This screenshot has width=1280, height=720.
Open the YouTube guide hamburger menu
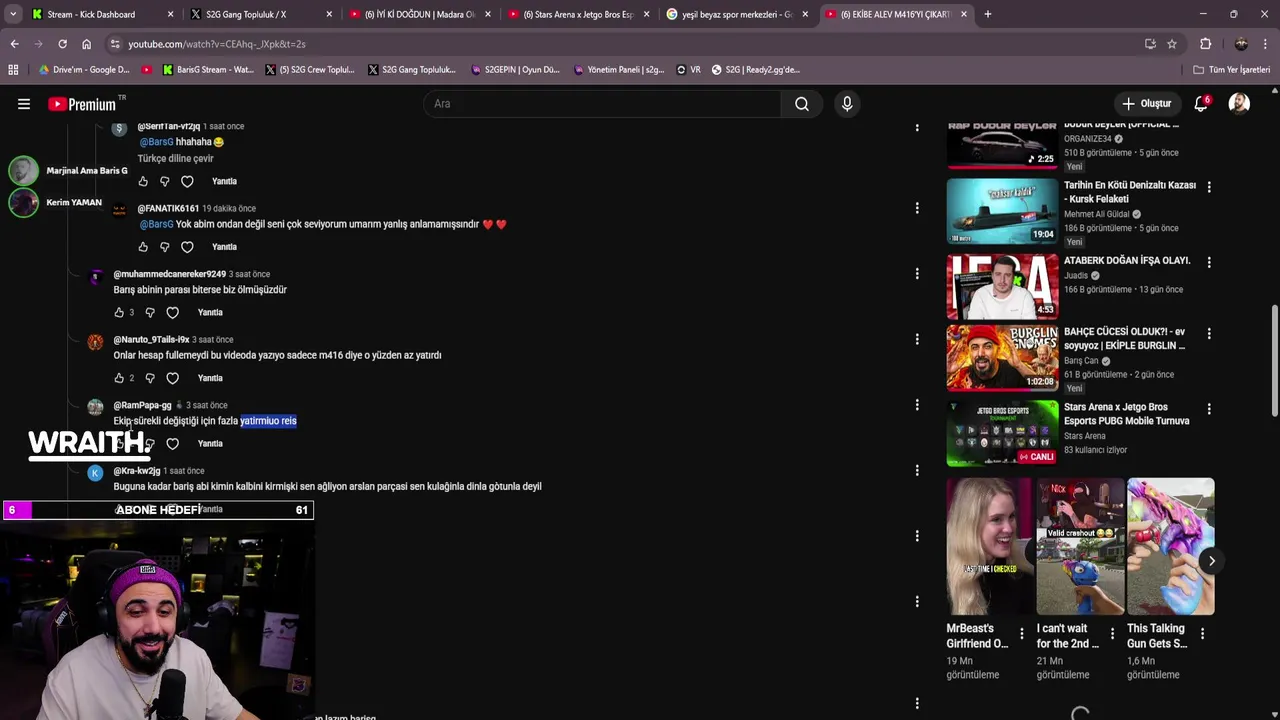tap(24, 104)
